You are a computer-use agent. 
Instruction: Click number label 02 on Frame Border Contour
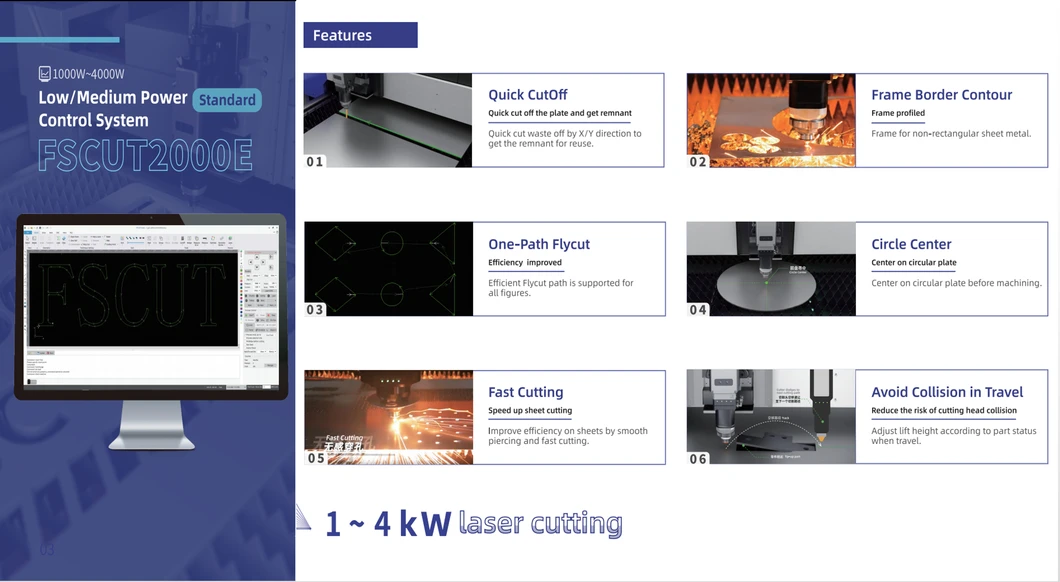point(698,162)
